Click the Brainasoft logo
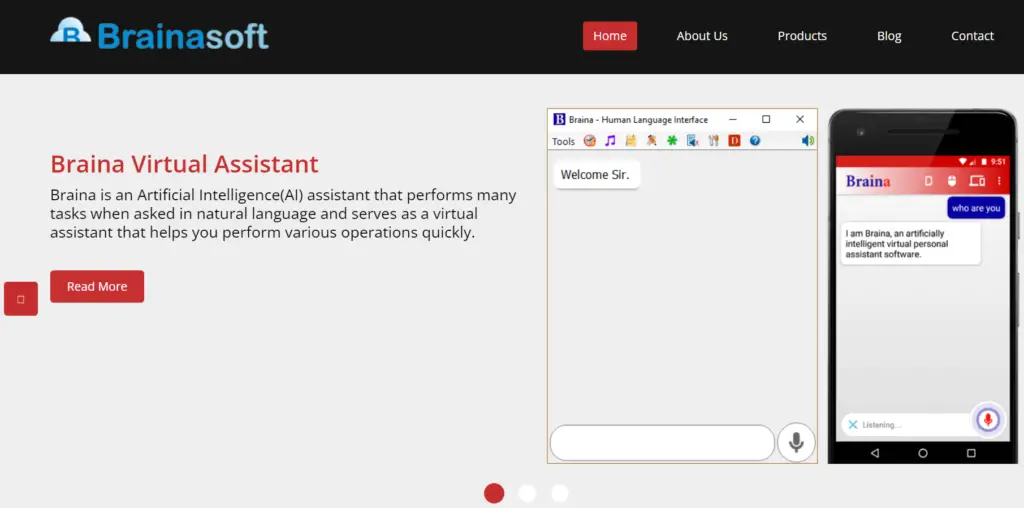This screenshot has height=508, width=1024. pos(160,35)
